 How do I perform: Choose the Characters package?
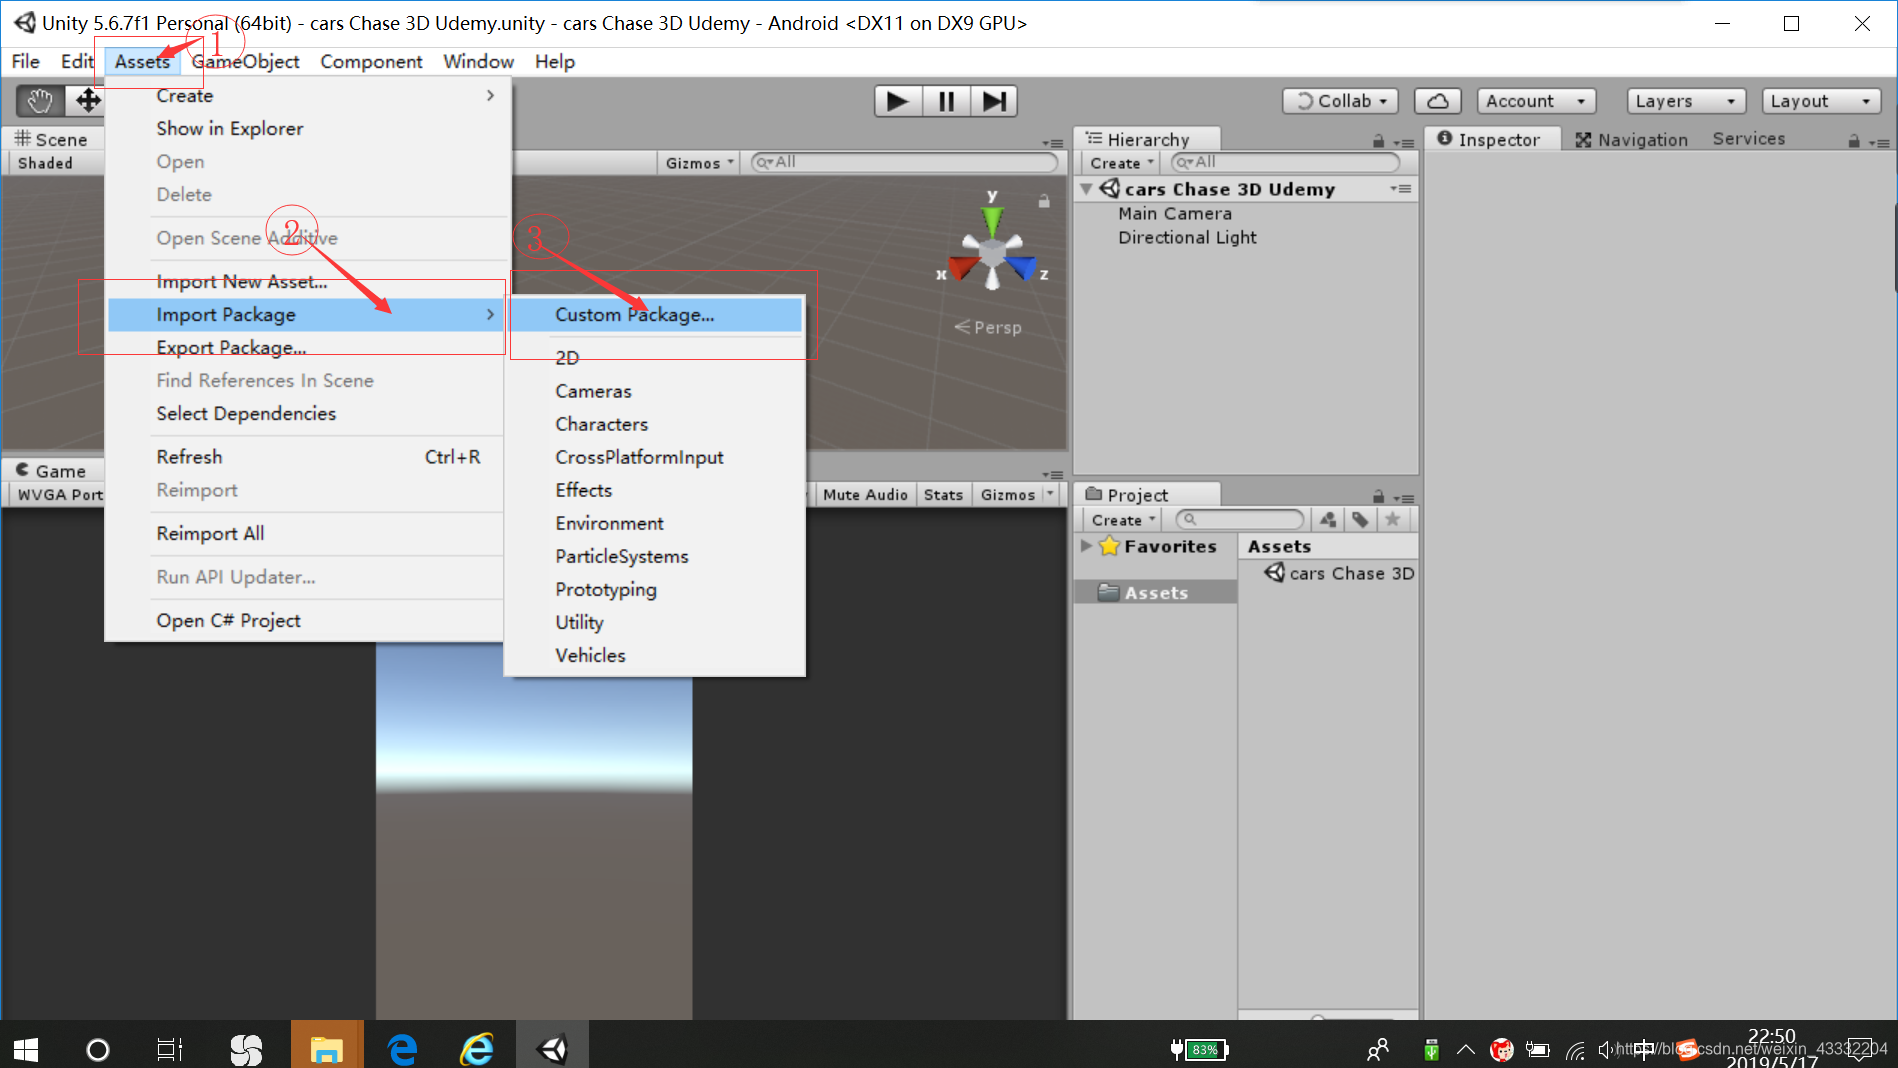point(656,424)
